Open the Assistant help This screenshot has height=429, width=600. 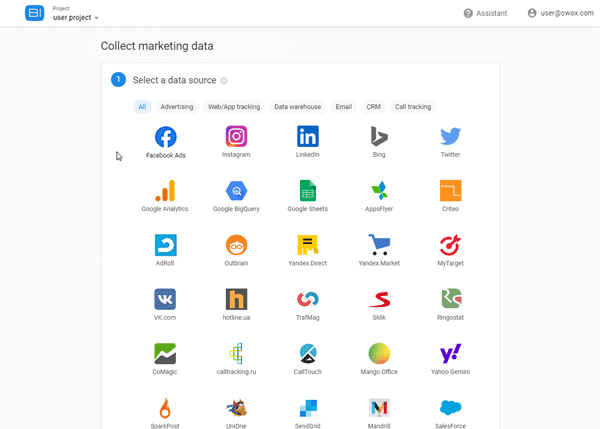[485, 13]
